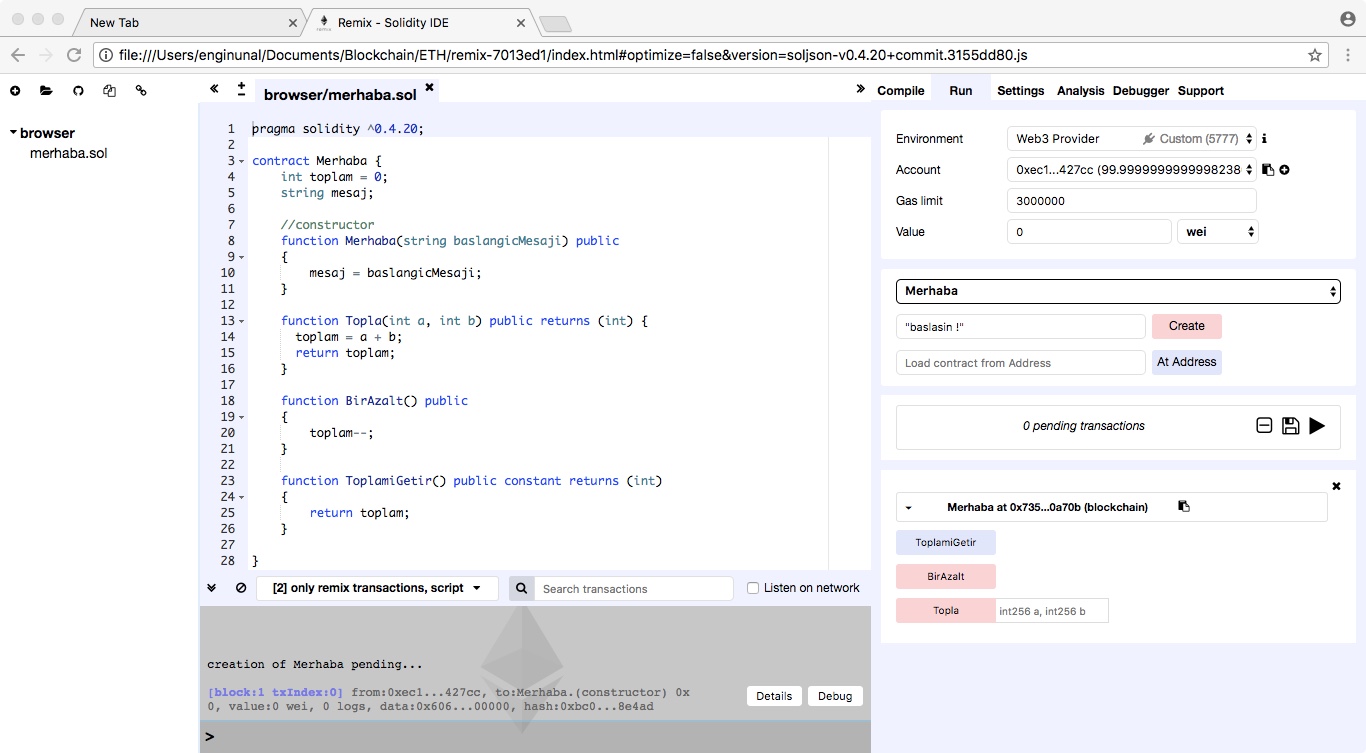The height and width of the screenshot is (753, 1366).
Task: Focus the constructor argument field with "baslasin !"
Action: click(x=1021, y=327)
